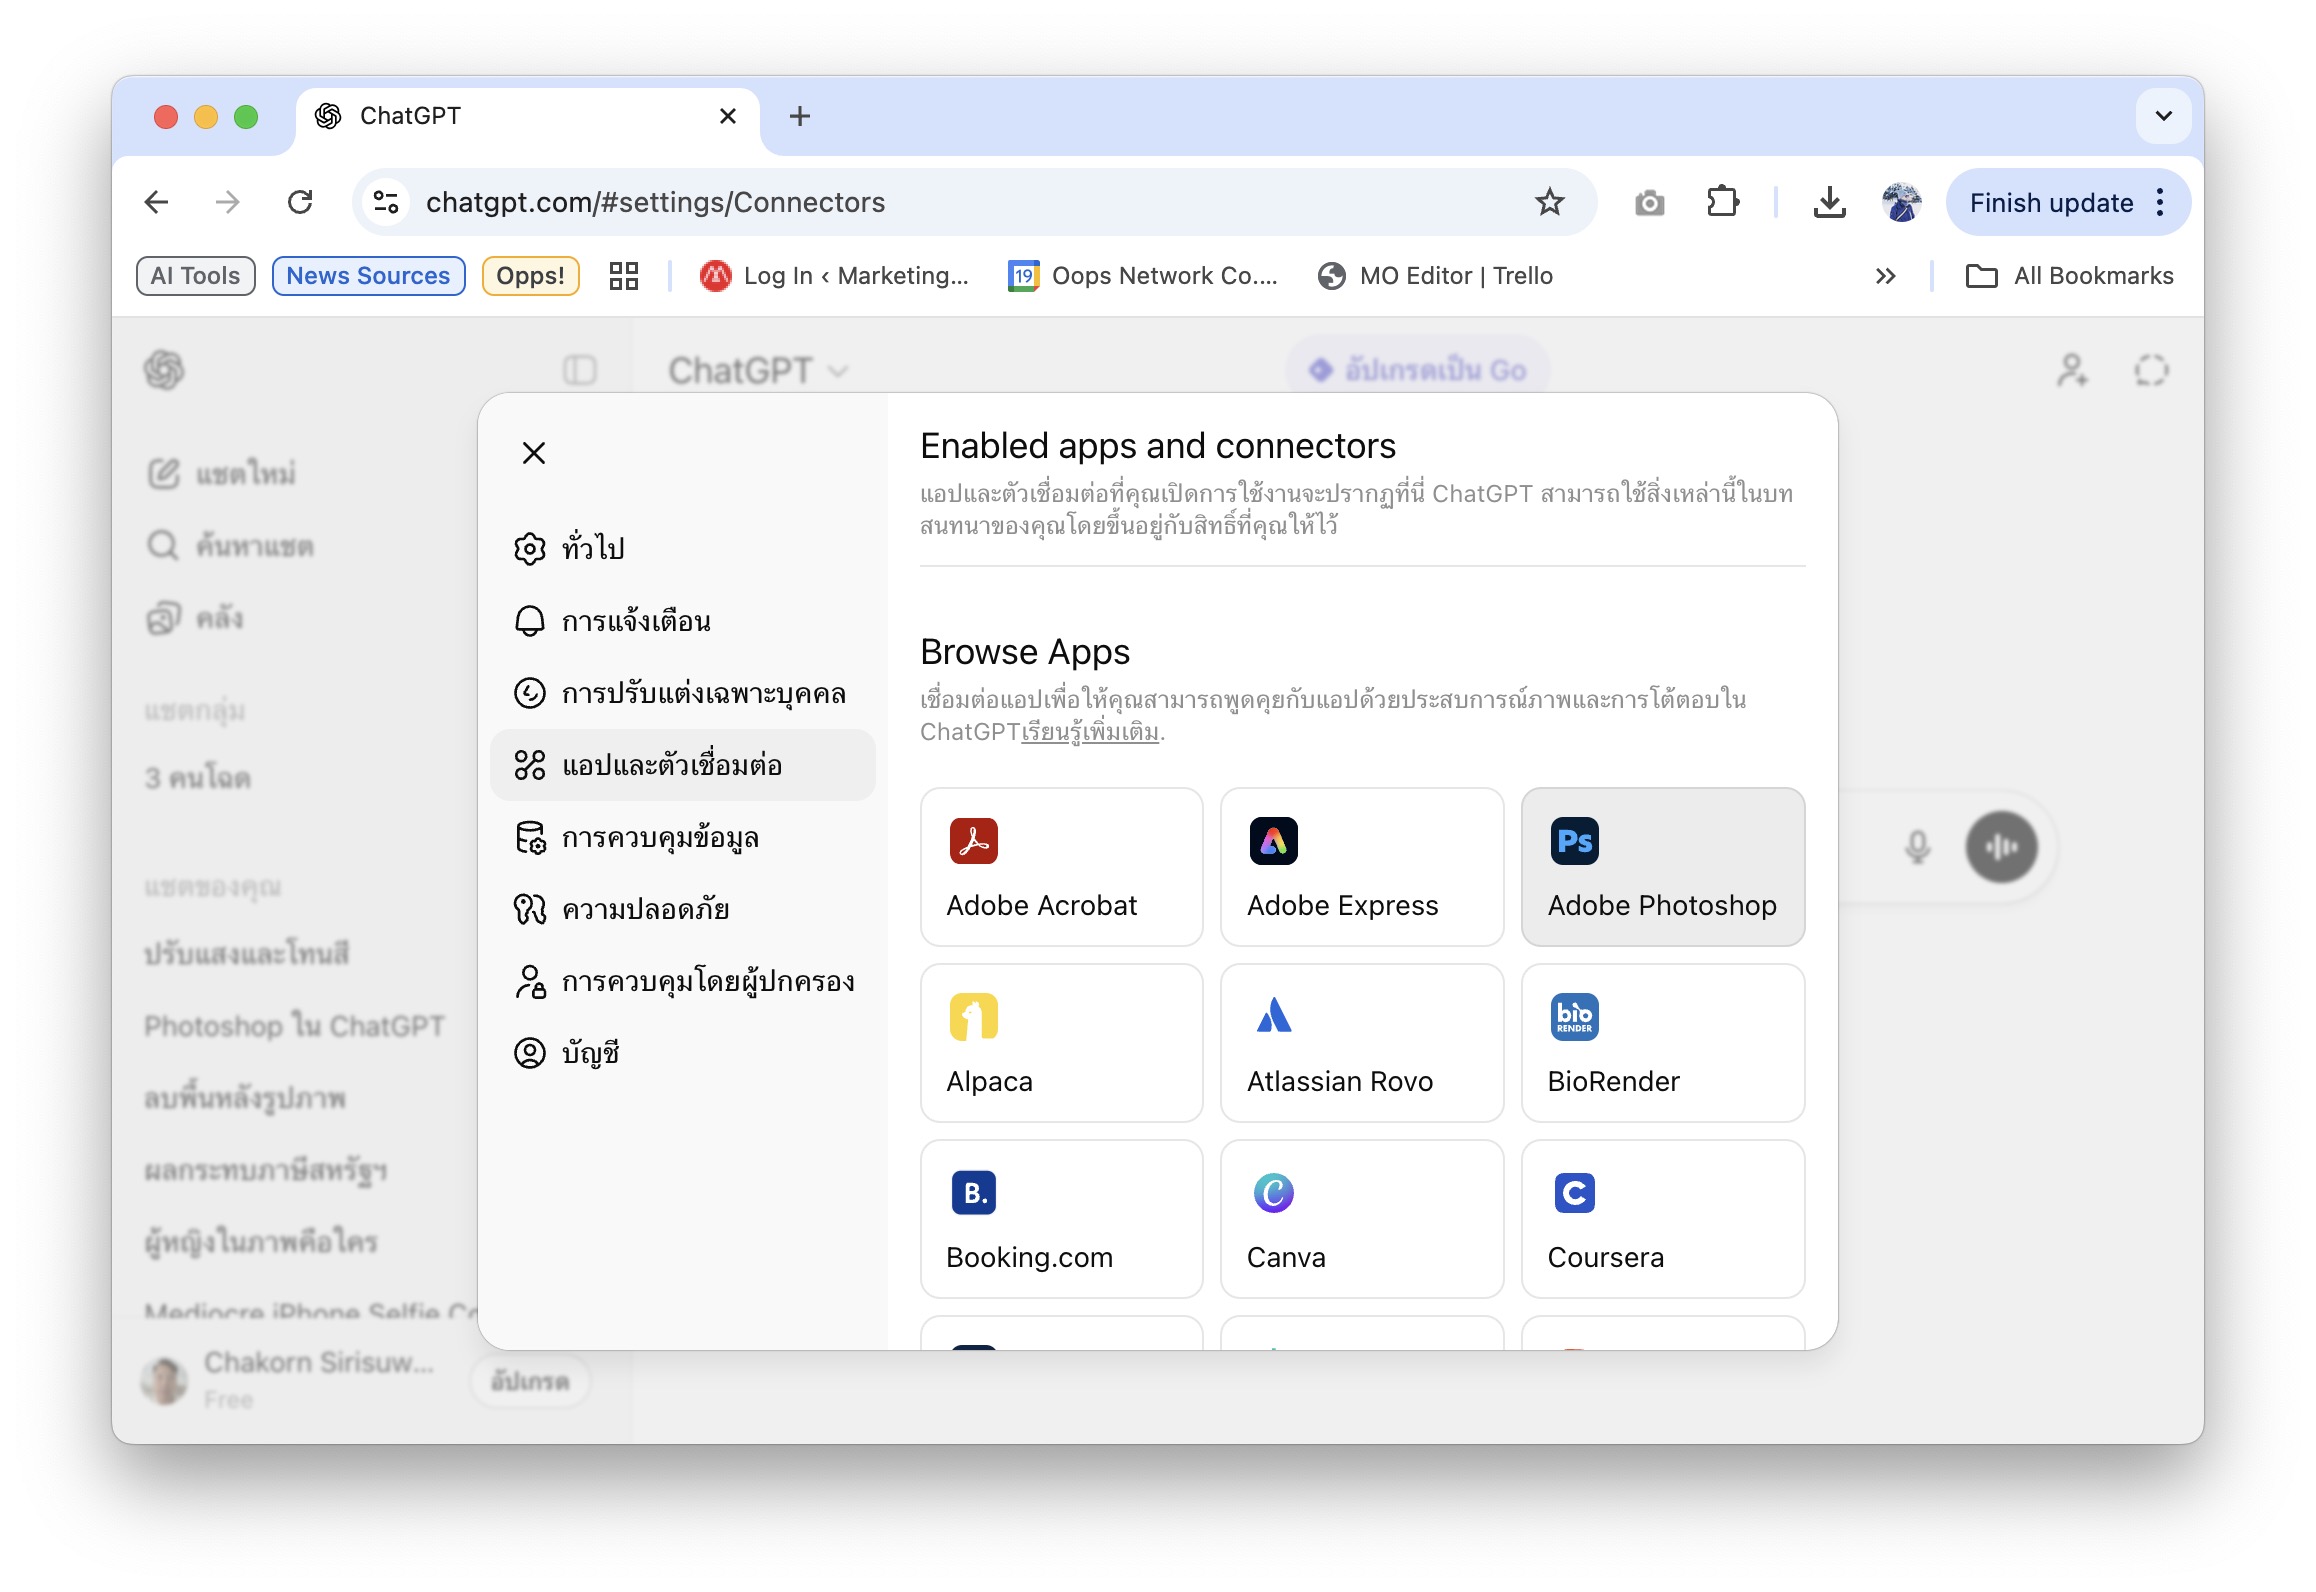2316x1592 pixels.
Task: Start voice mode with the waveform button
Action: (x=2002, y=847)
